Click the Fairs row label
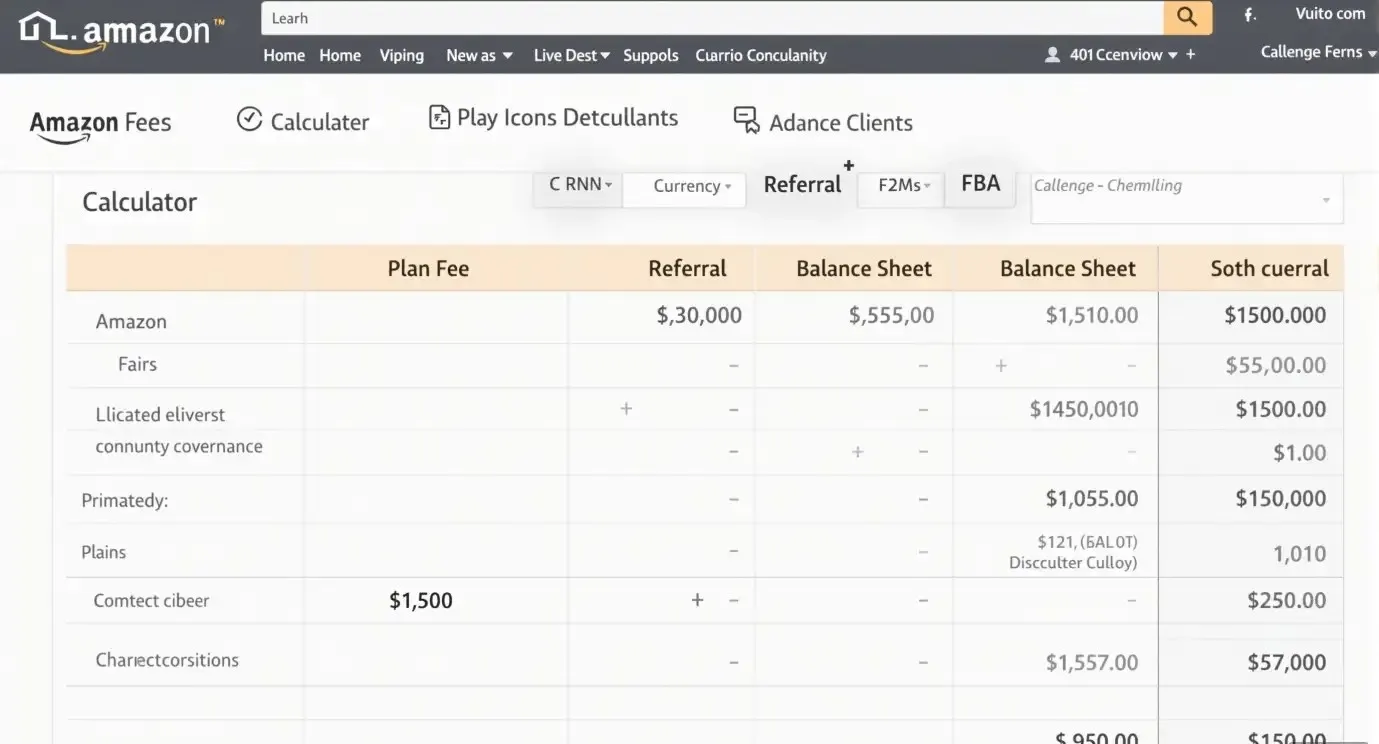 pos(137,364)
